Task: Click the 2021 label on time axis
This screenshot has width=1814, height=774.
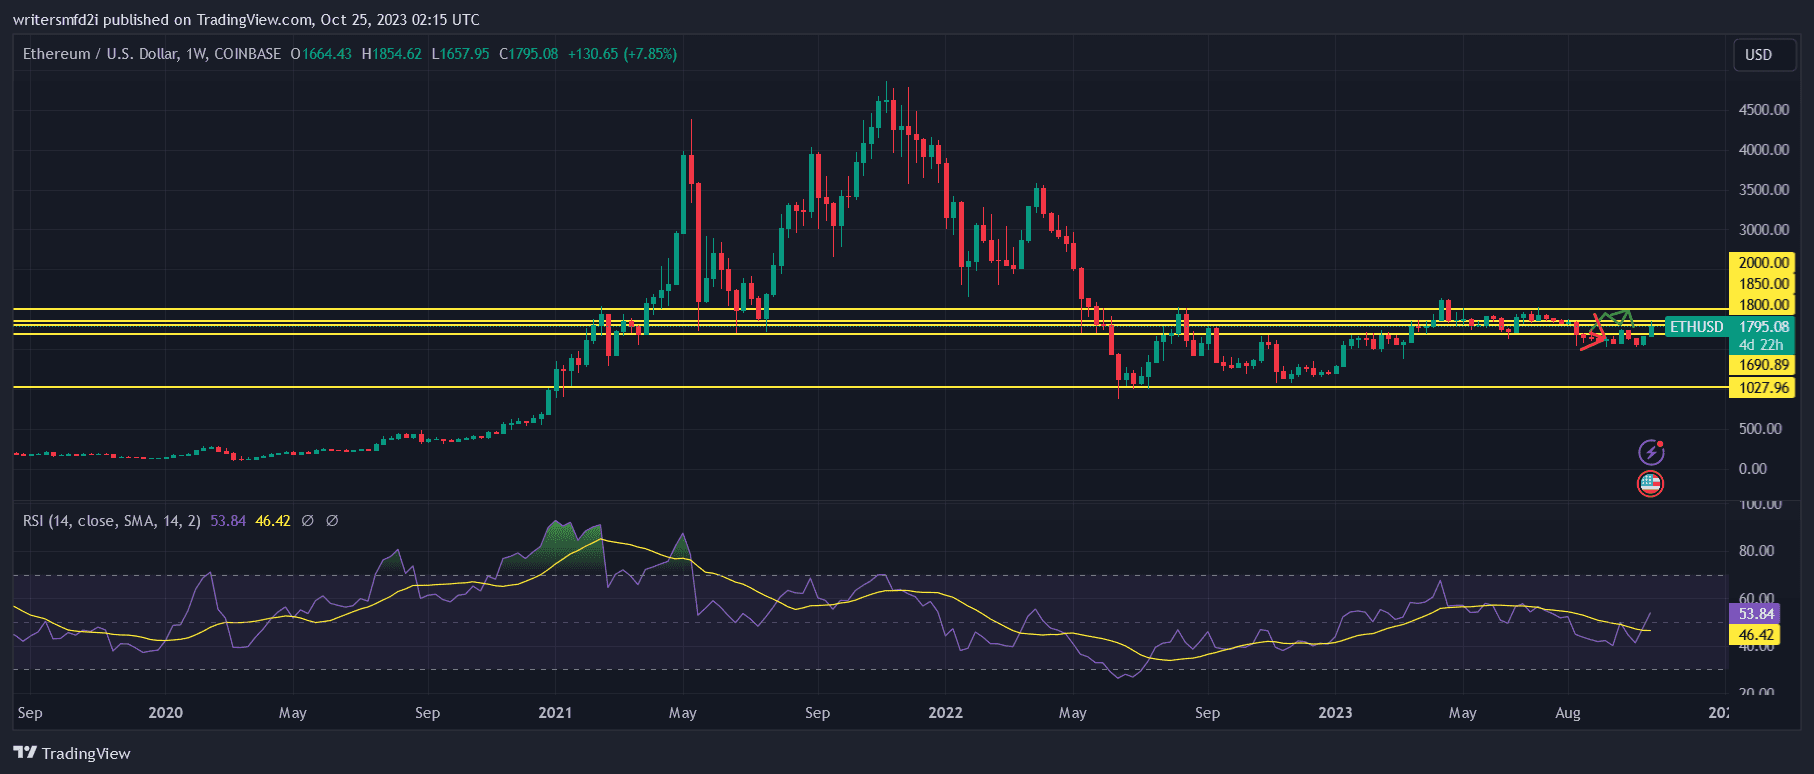Action: [x=555, y=713]
